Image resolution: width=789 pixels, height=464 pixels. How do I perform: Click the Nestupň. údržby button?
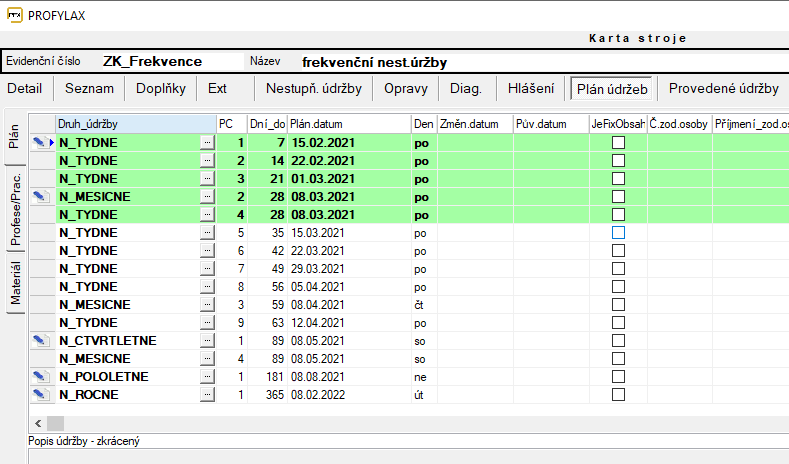[x=313, y=88]
